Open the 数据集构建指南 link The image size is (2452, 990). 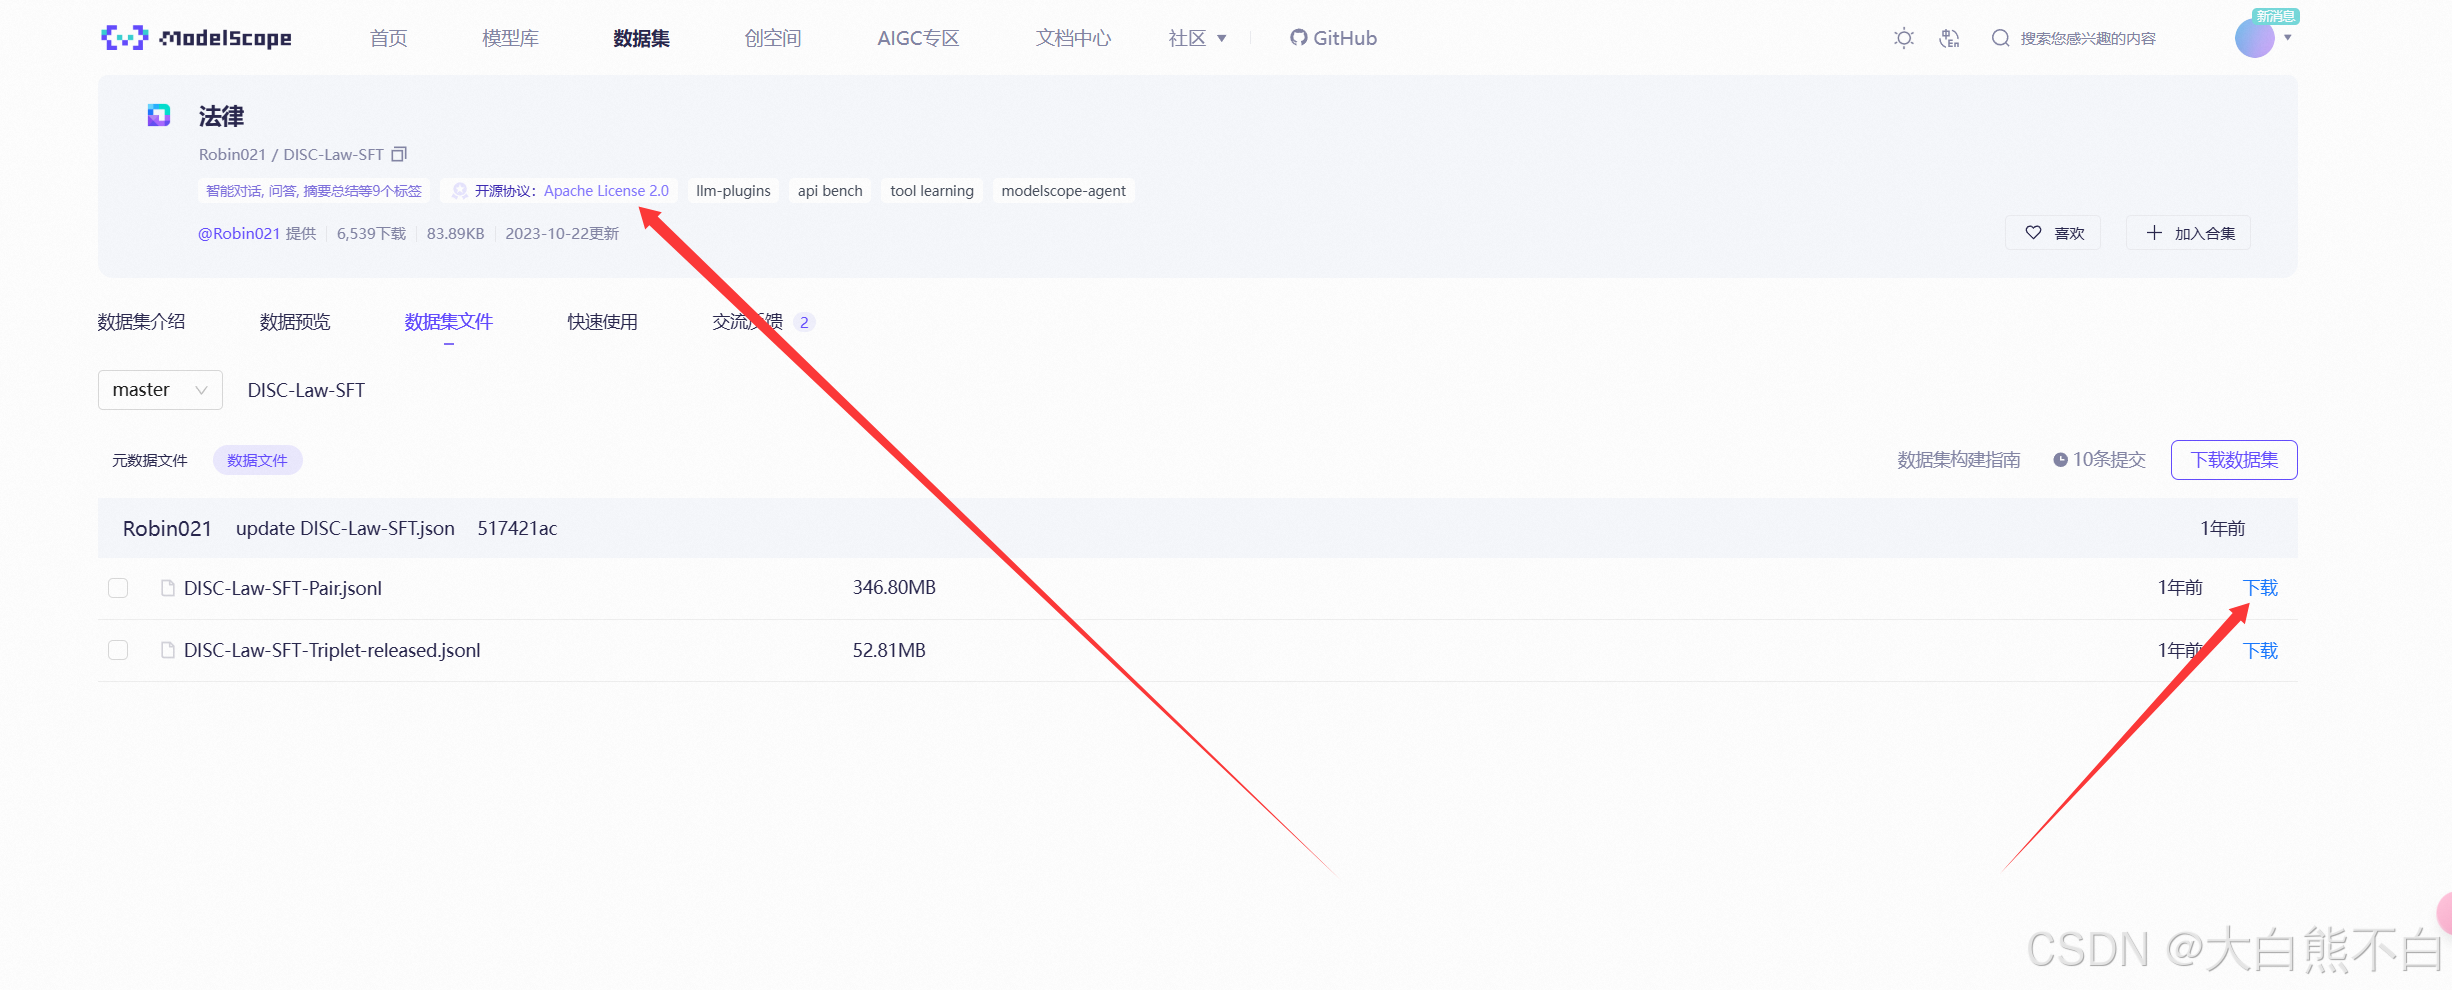point(1959,460)
